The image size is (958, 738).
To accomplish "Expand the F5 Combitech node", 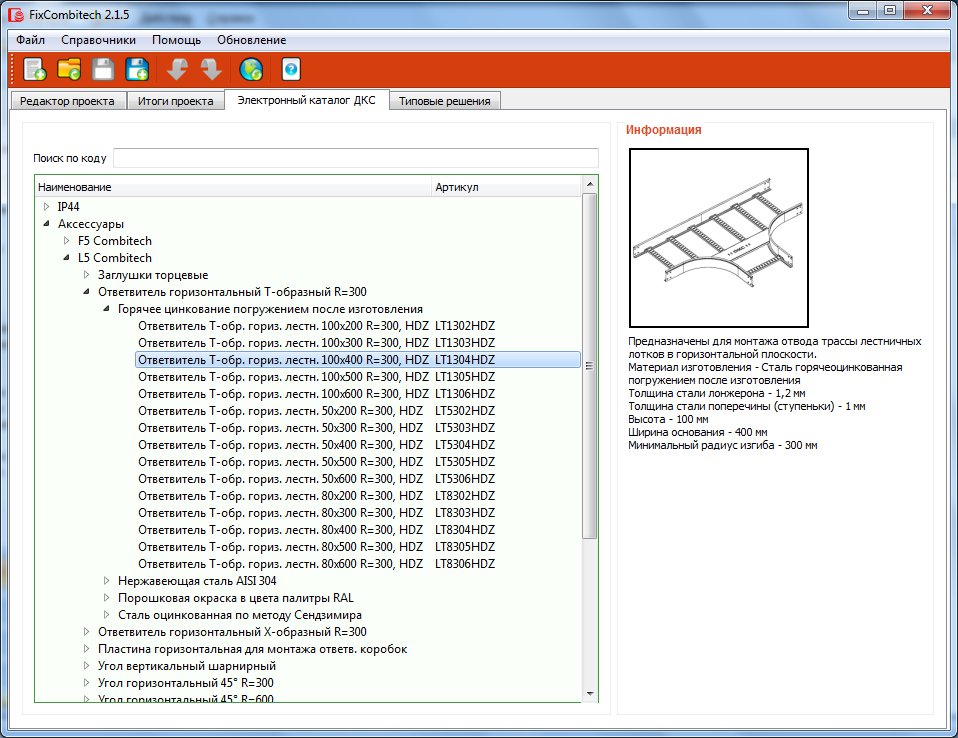I will (67, 241).
